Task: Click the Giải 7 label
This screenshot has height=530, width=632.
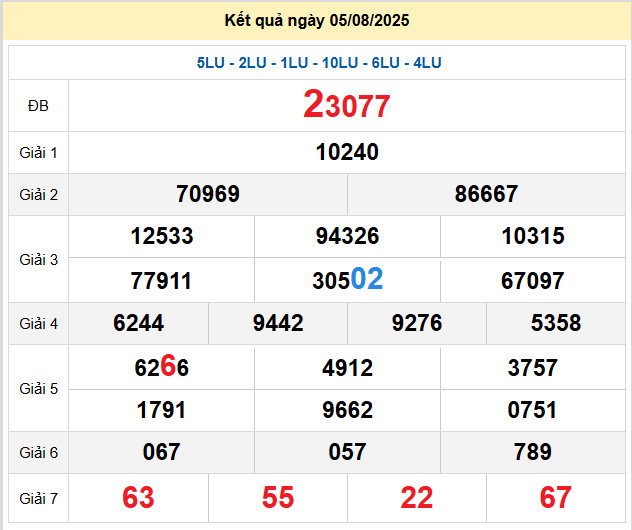Action: (x=38, y=499)
